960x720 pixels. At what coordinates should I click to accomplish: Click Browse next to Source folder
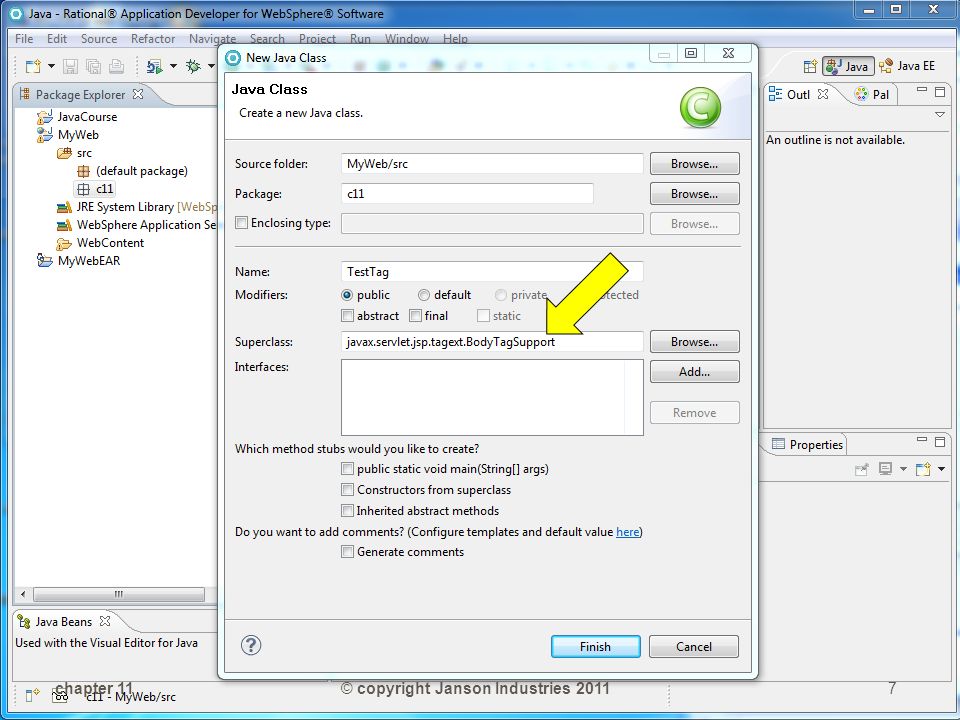point(694,163)
